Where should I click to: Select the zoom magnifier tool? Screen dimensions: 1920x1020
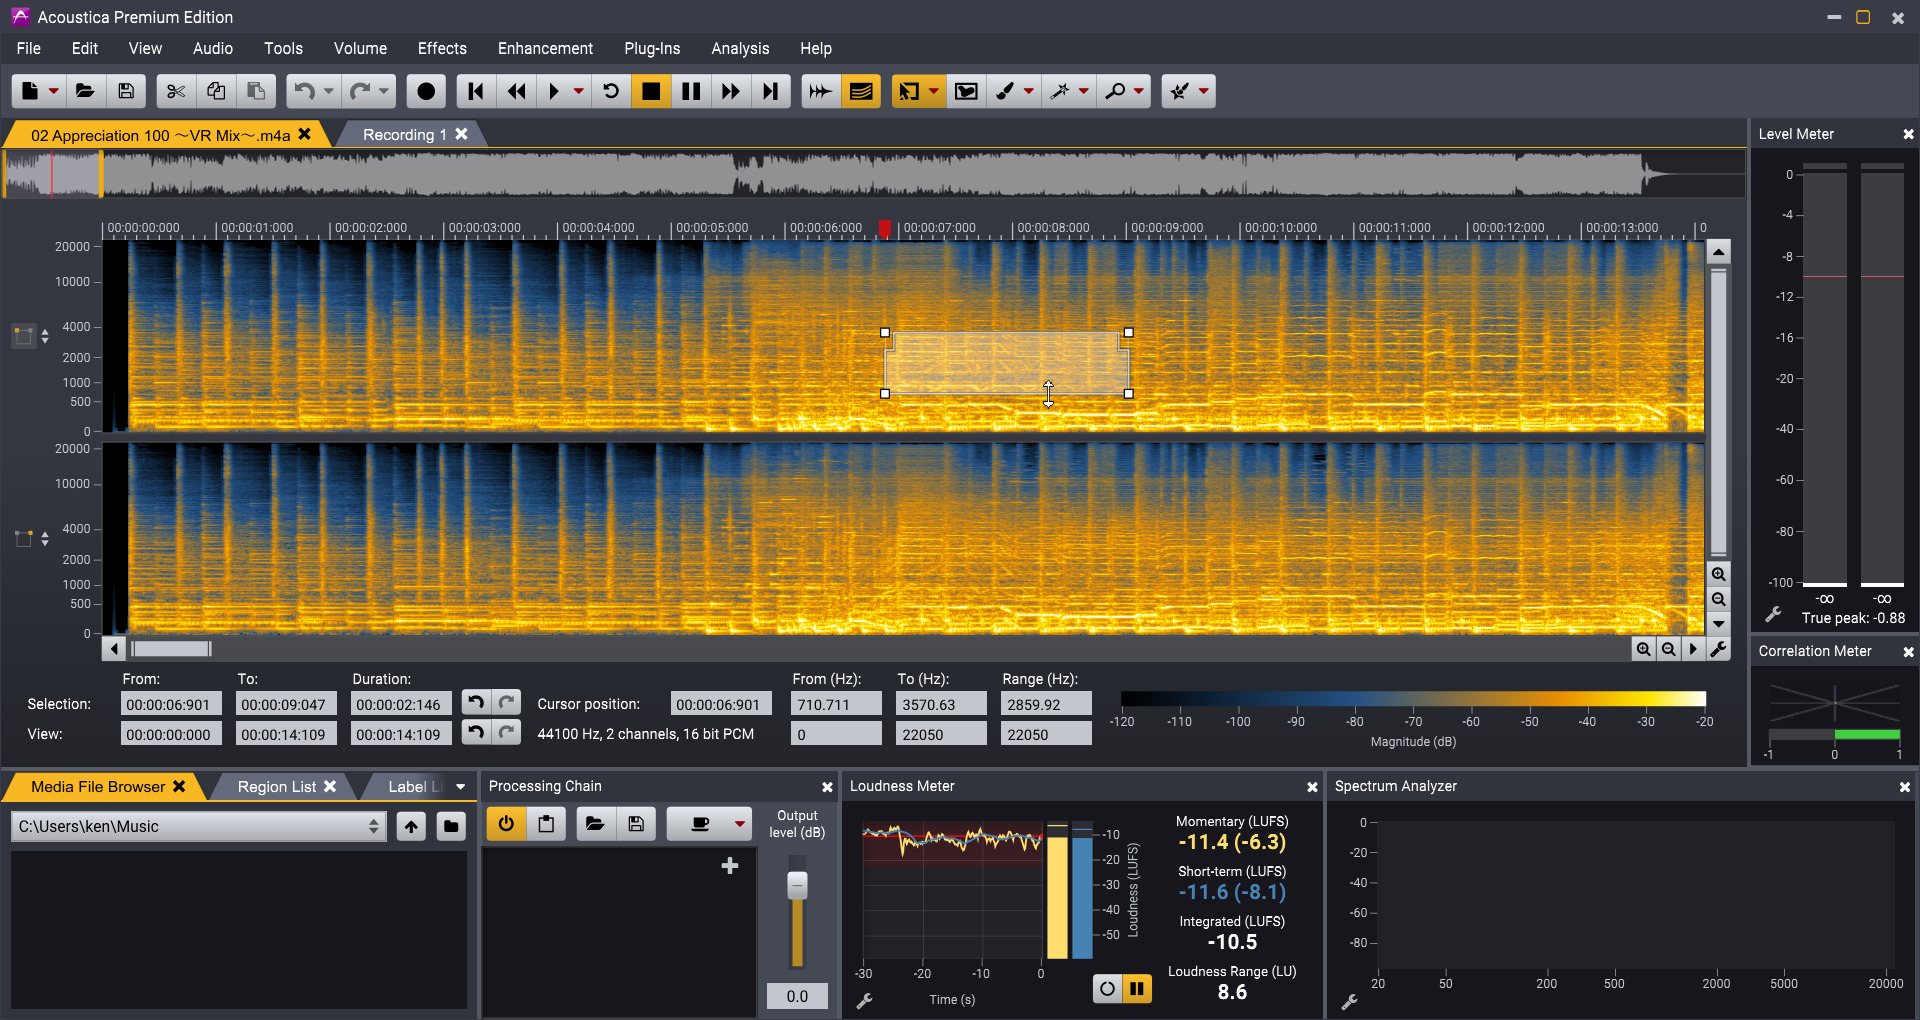(x=1115, y=91)
